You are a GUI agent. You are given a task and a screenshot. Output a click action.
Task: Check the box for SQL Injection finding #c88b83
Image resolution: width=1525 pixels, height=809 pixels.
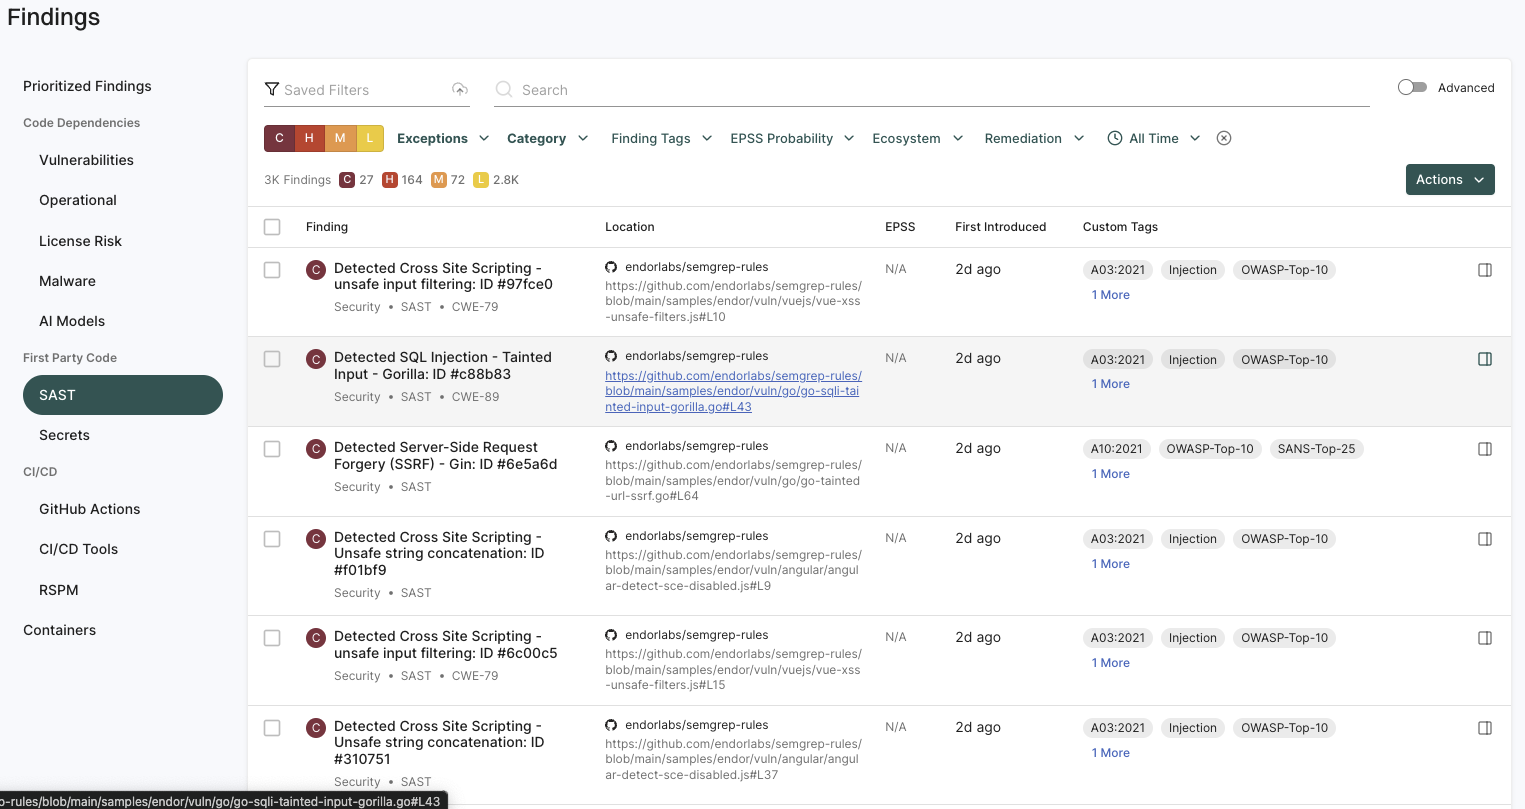[x=272, y=359]
